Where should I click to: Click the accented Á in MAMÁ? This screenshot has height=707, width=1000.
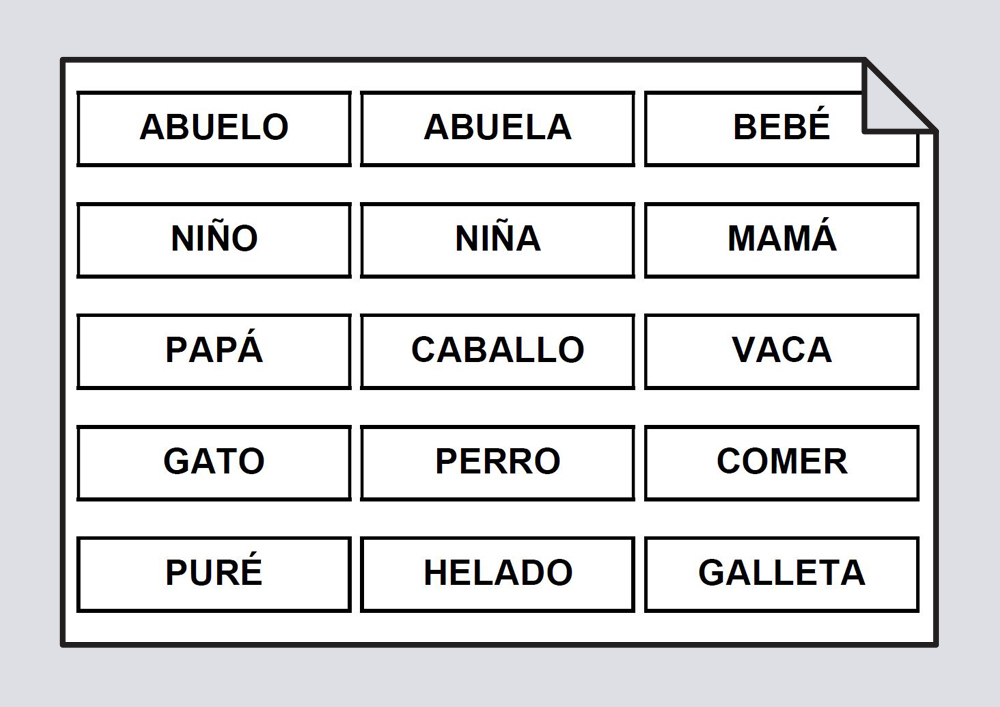point(823,238)
